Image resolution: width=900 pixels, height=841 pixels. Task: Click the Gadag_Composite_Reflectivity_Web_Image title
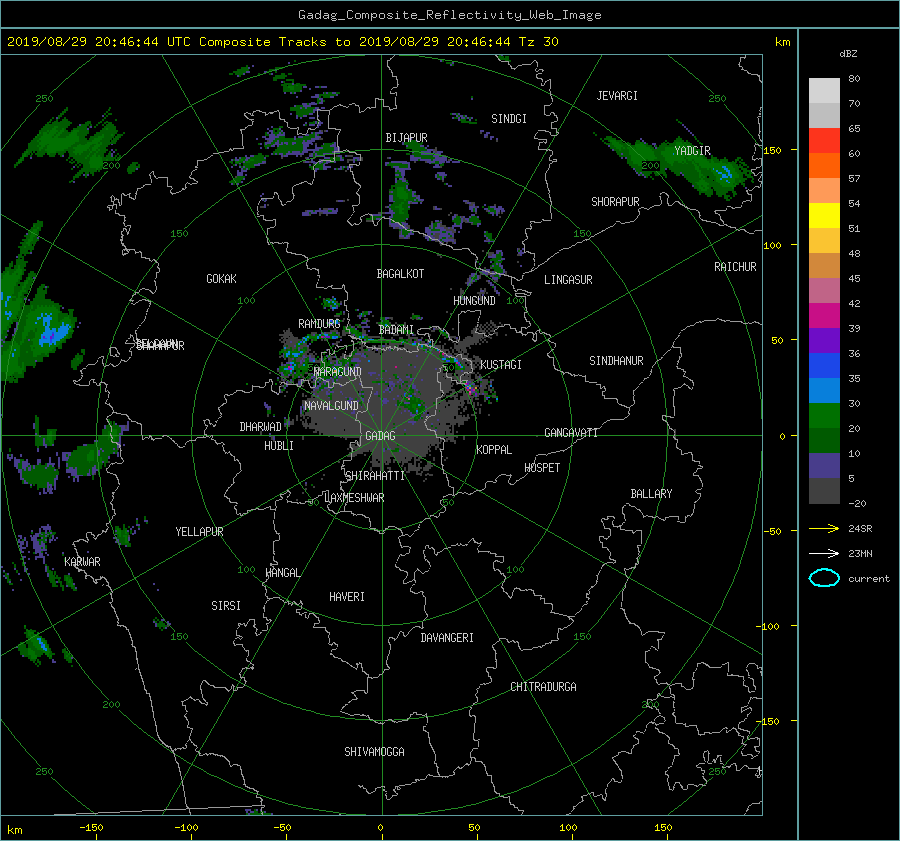(x=449, y=15)
